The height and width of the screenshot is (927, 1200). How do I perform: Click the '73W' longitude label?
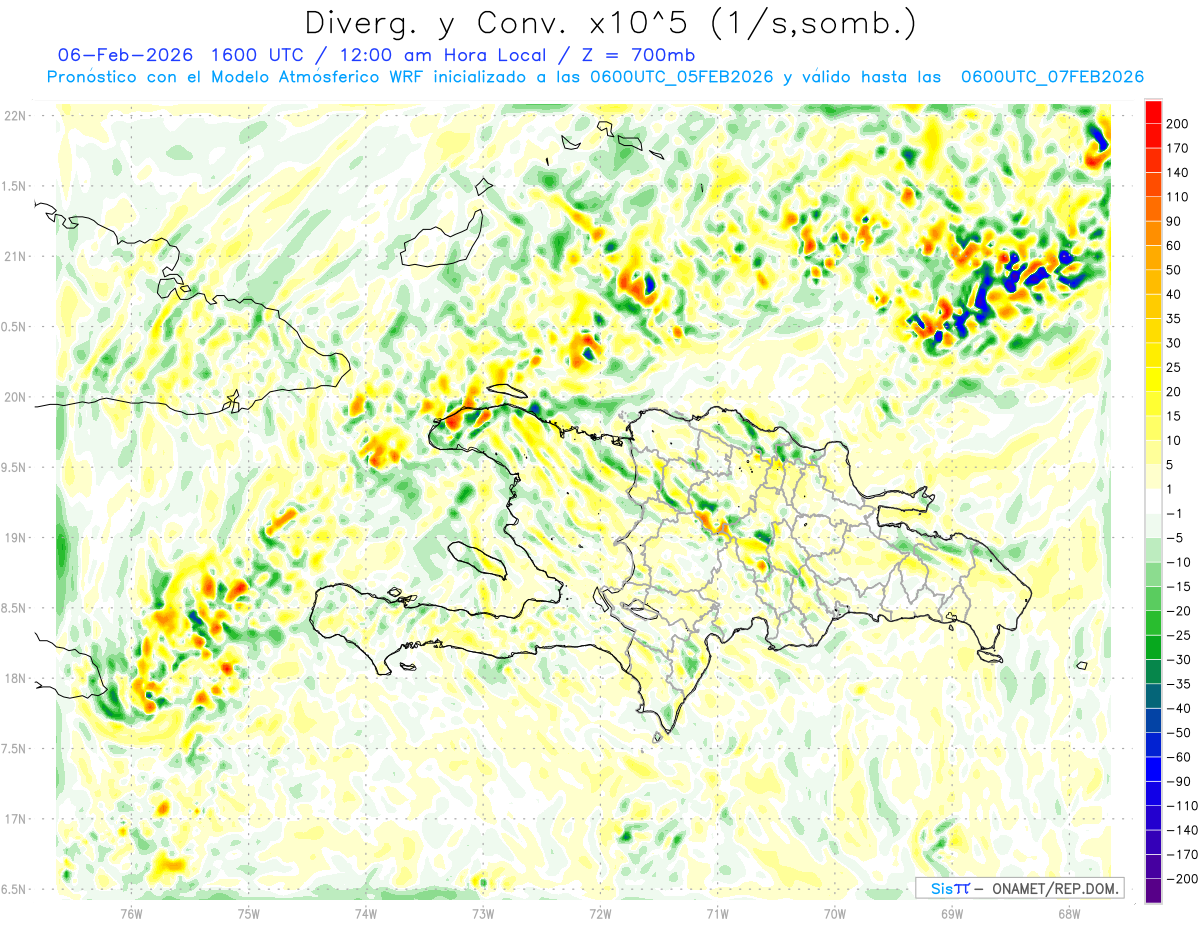click(483, 912)
